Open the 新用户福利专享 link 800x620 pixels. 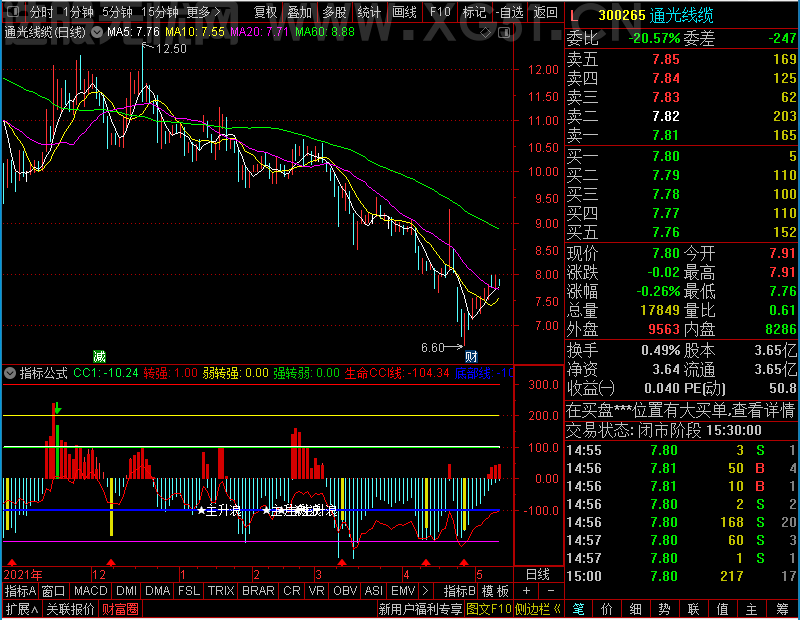420,609
